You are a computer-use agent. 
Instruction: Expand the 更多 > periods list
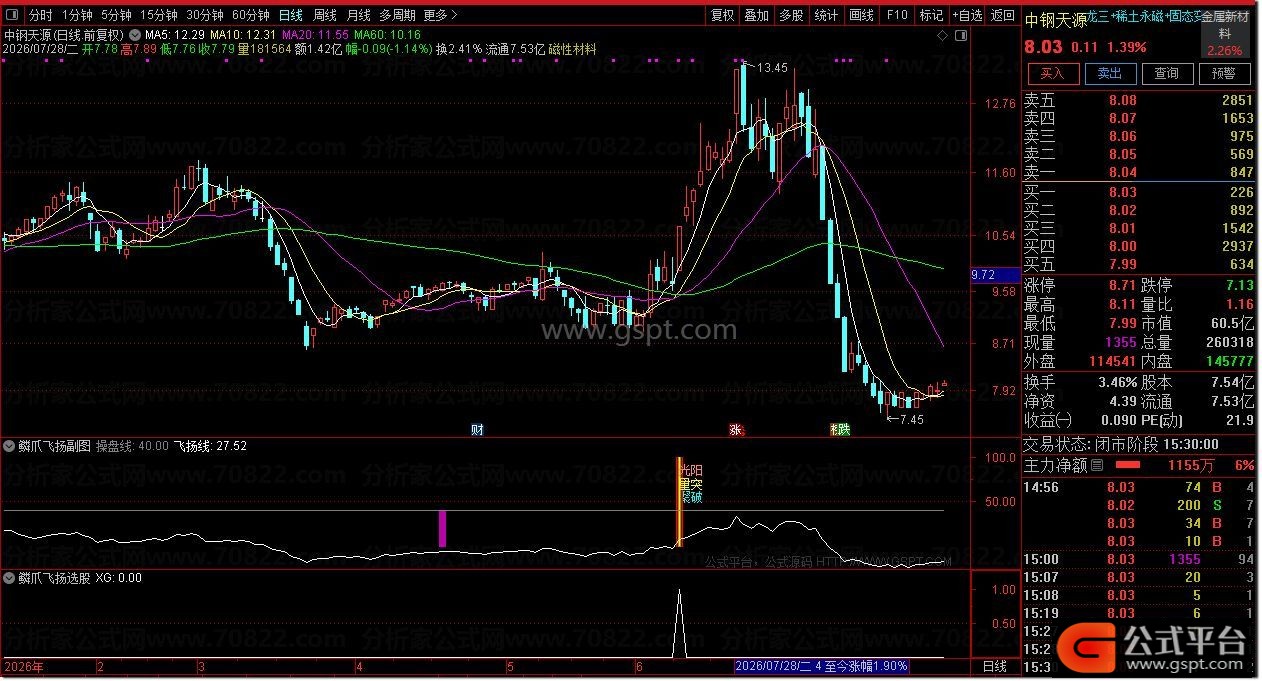[x=440, y=15]
